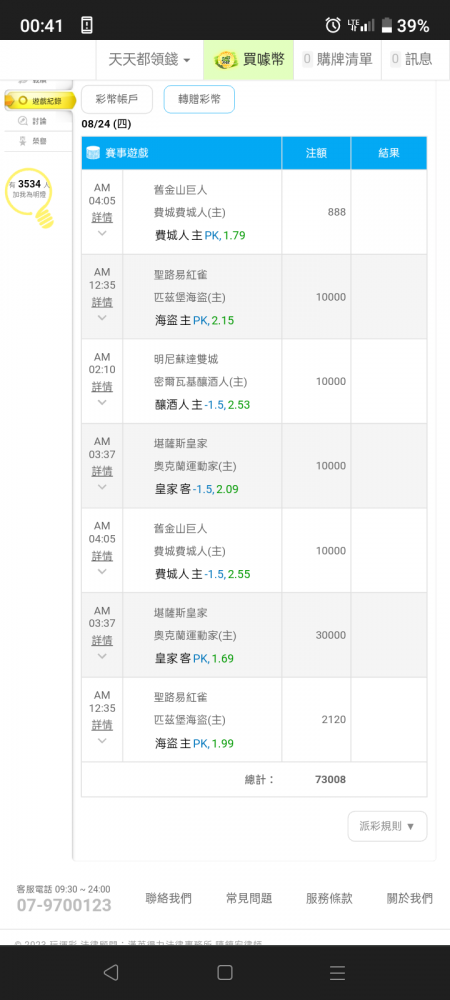This screenshot has width=450, height=1000.
Task: Open the 聯絡我們 footer link
Action: 168,899
